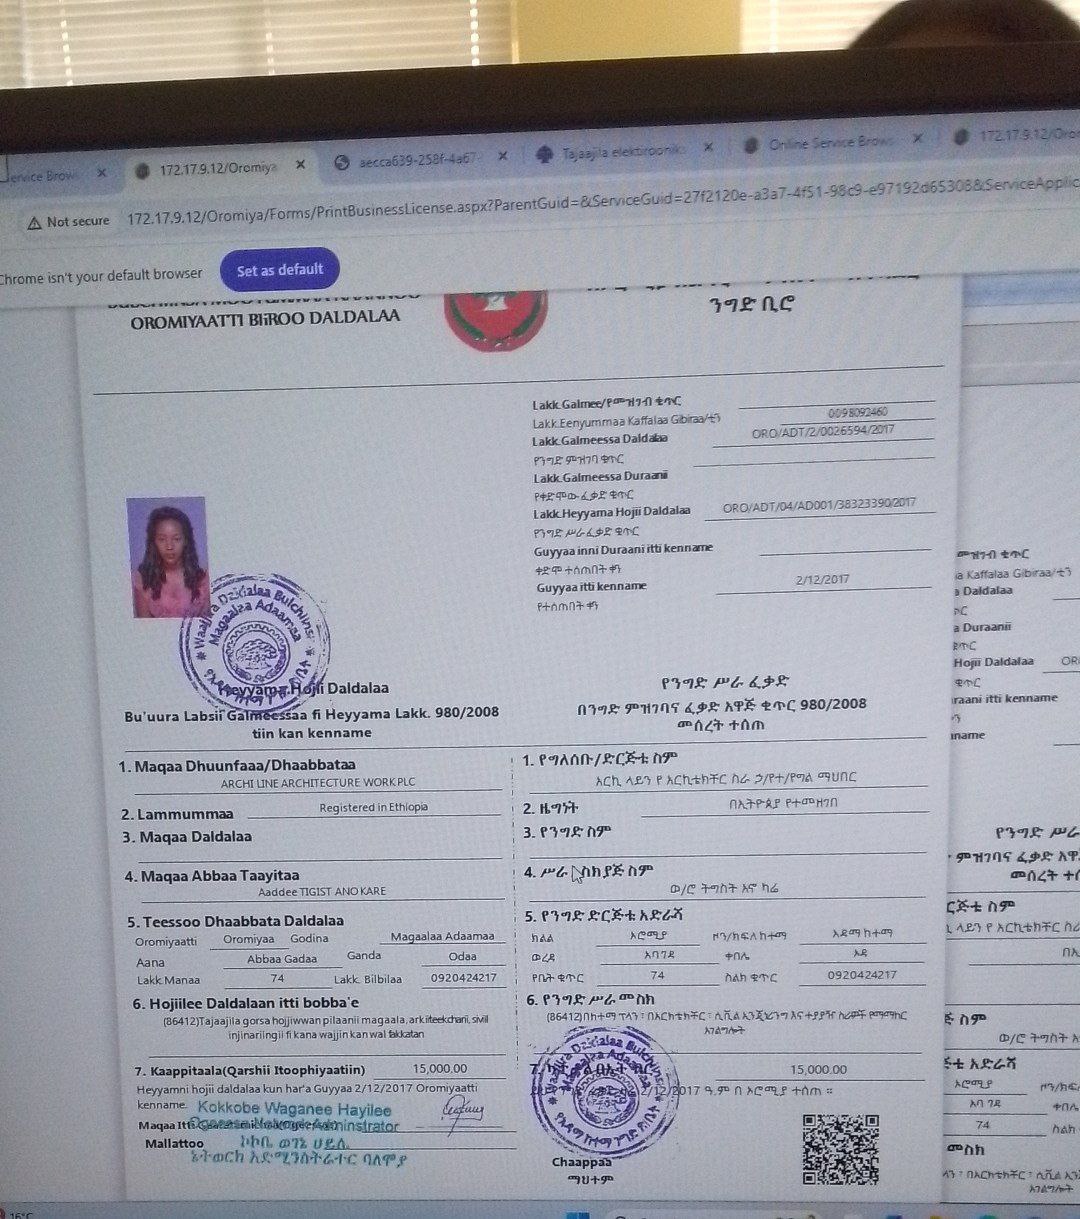Click the signature beside Kokkobe Waganee Hayilee
This screenshot has width=1080, height=1219.
[x=463, y=1113]
